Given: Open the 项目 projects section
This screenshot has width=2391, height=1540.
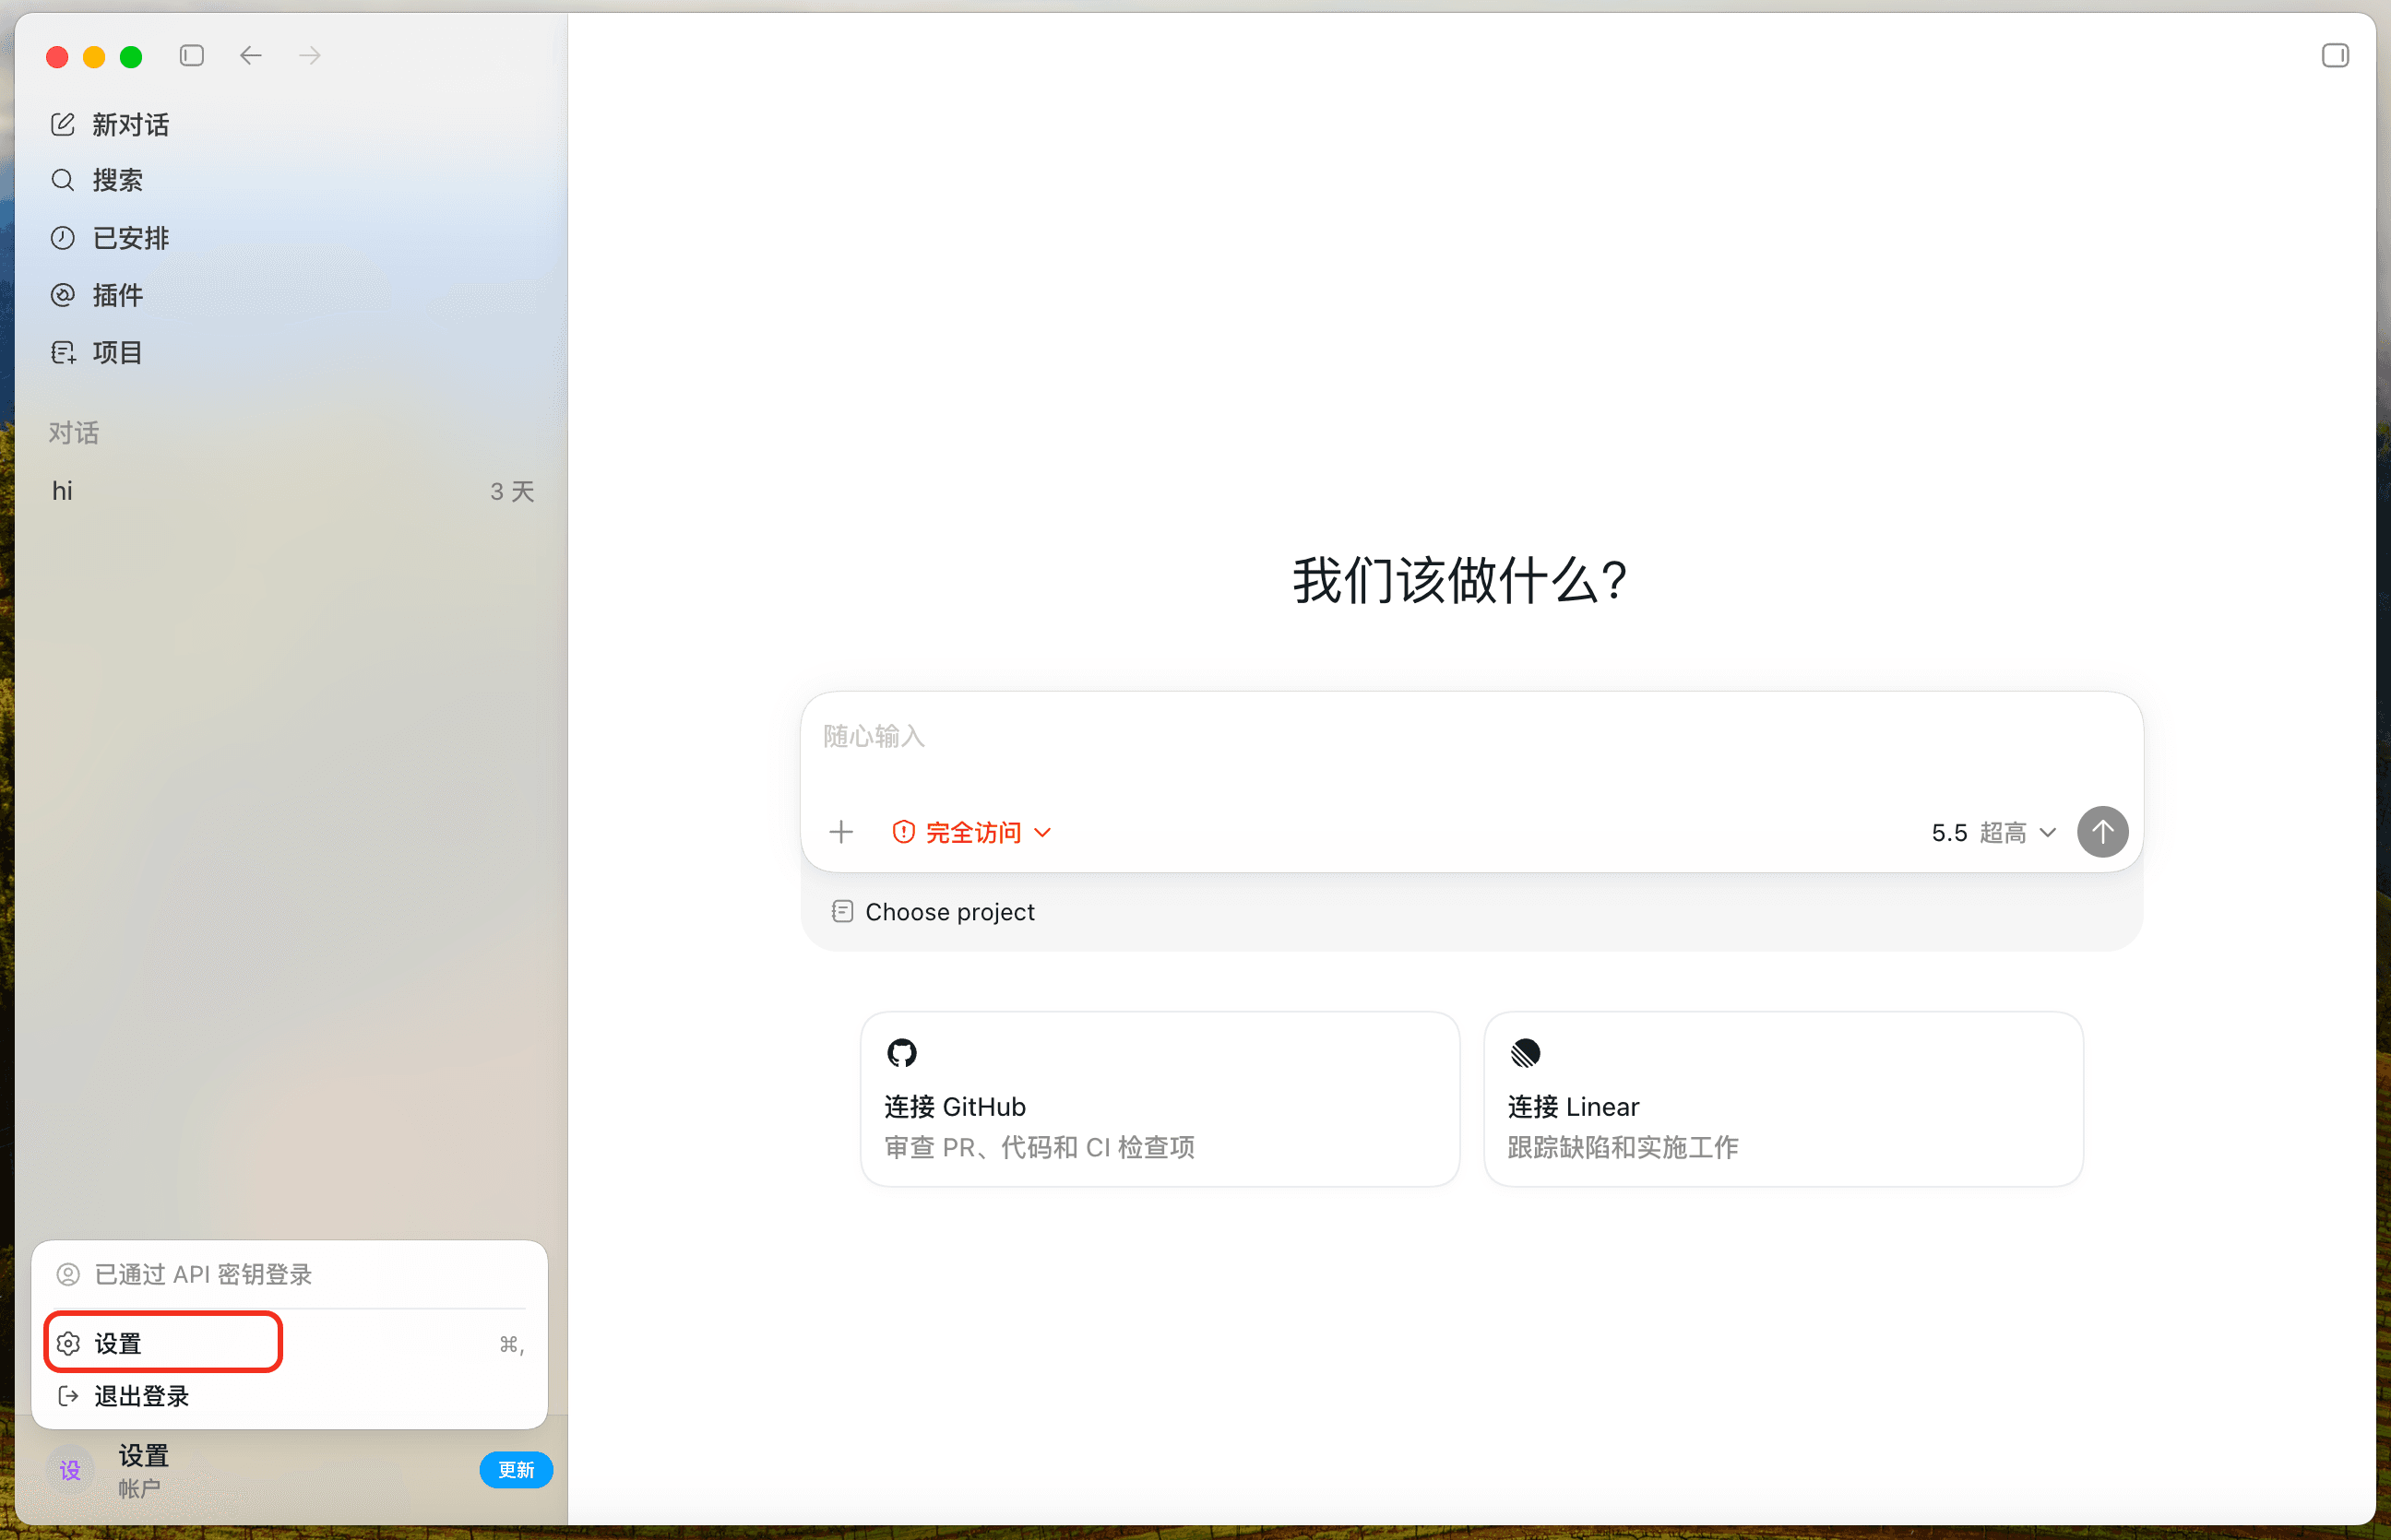Looking at the screenshot, I should point(290,352).
